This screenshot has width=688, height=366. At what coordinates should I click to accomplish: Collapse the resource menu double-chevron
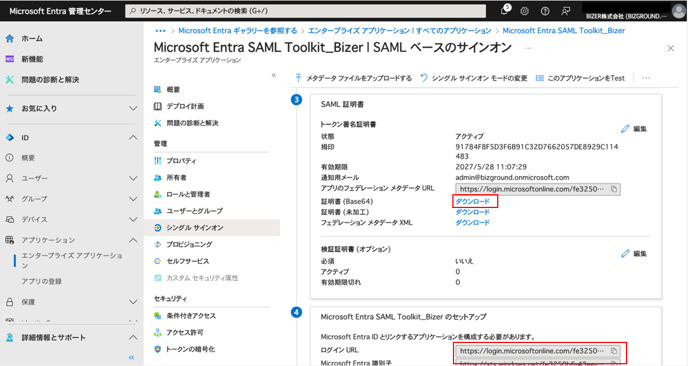(x=274, y=75)
